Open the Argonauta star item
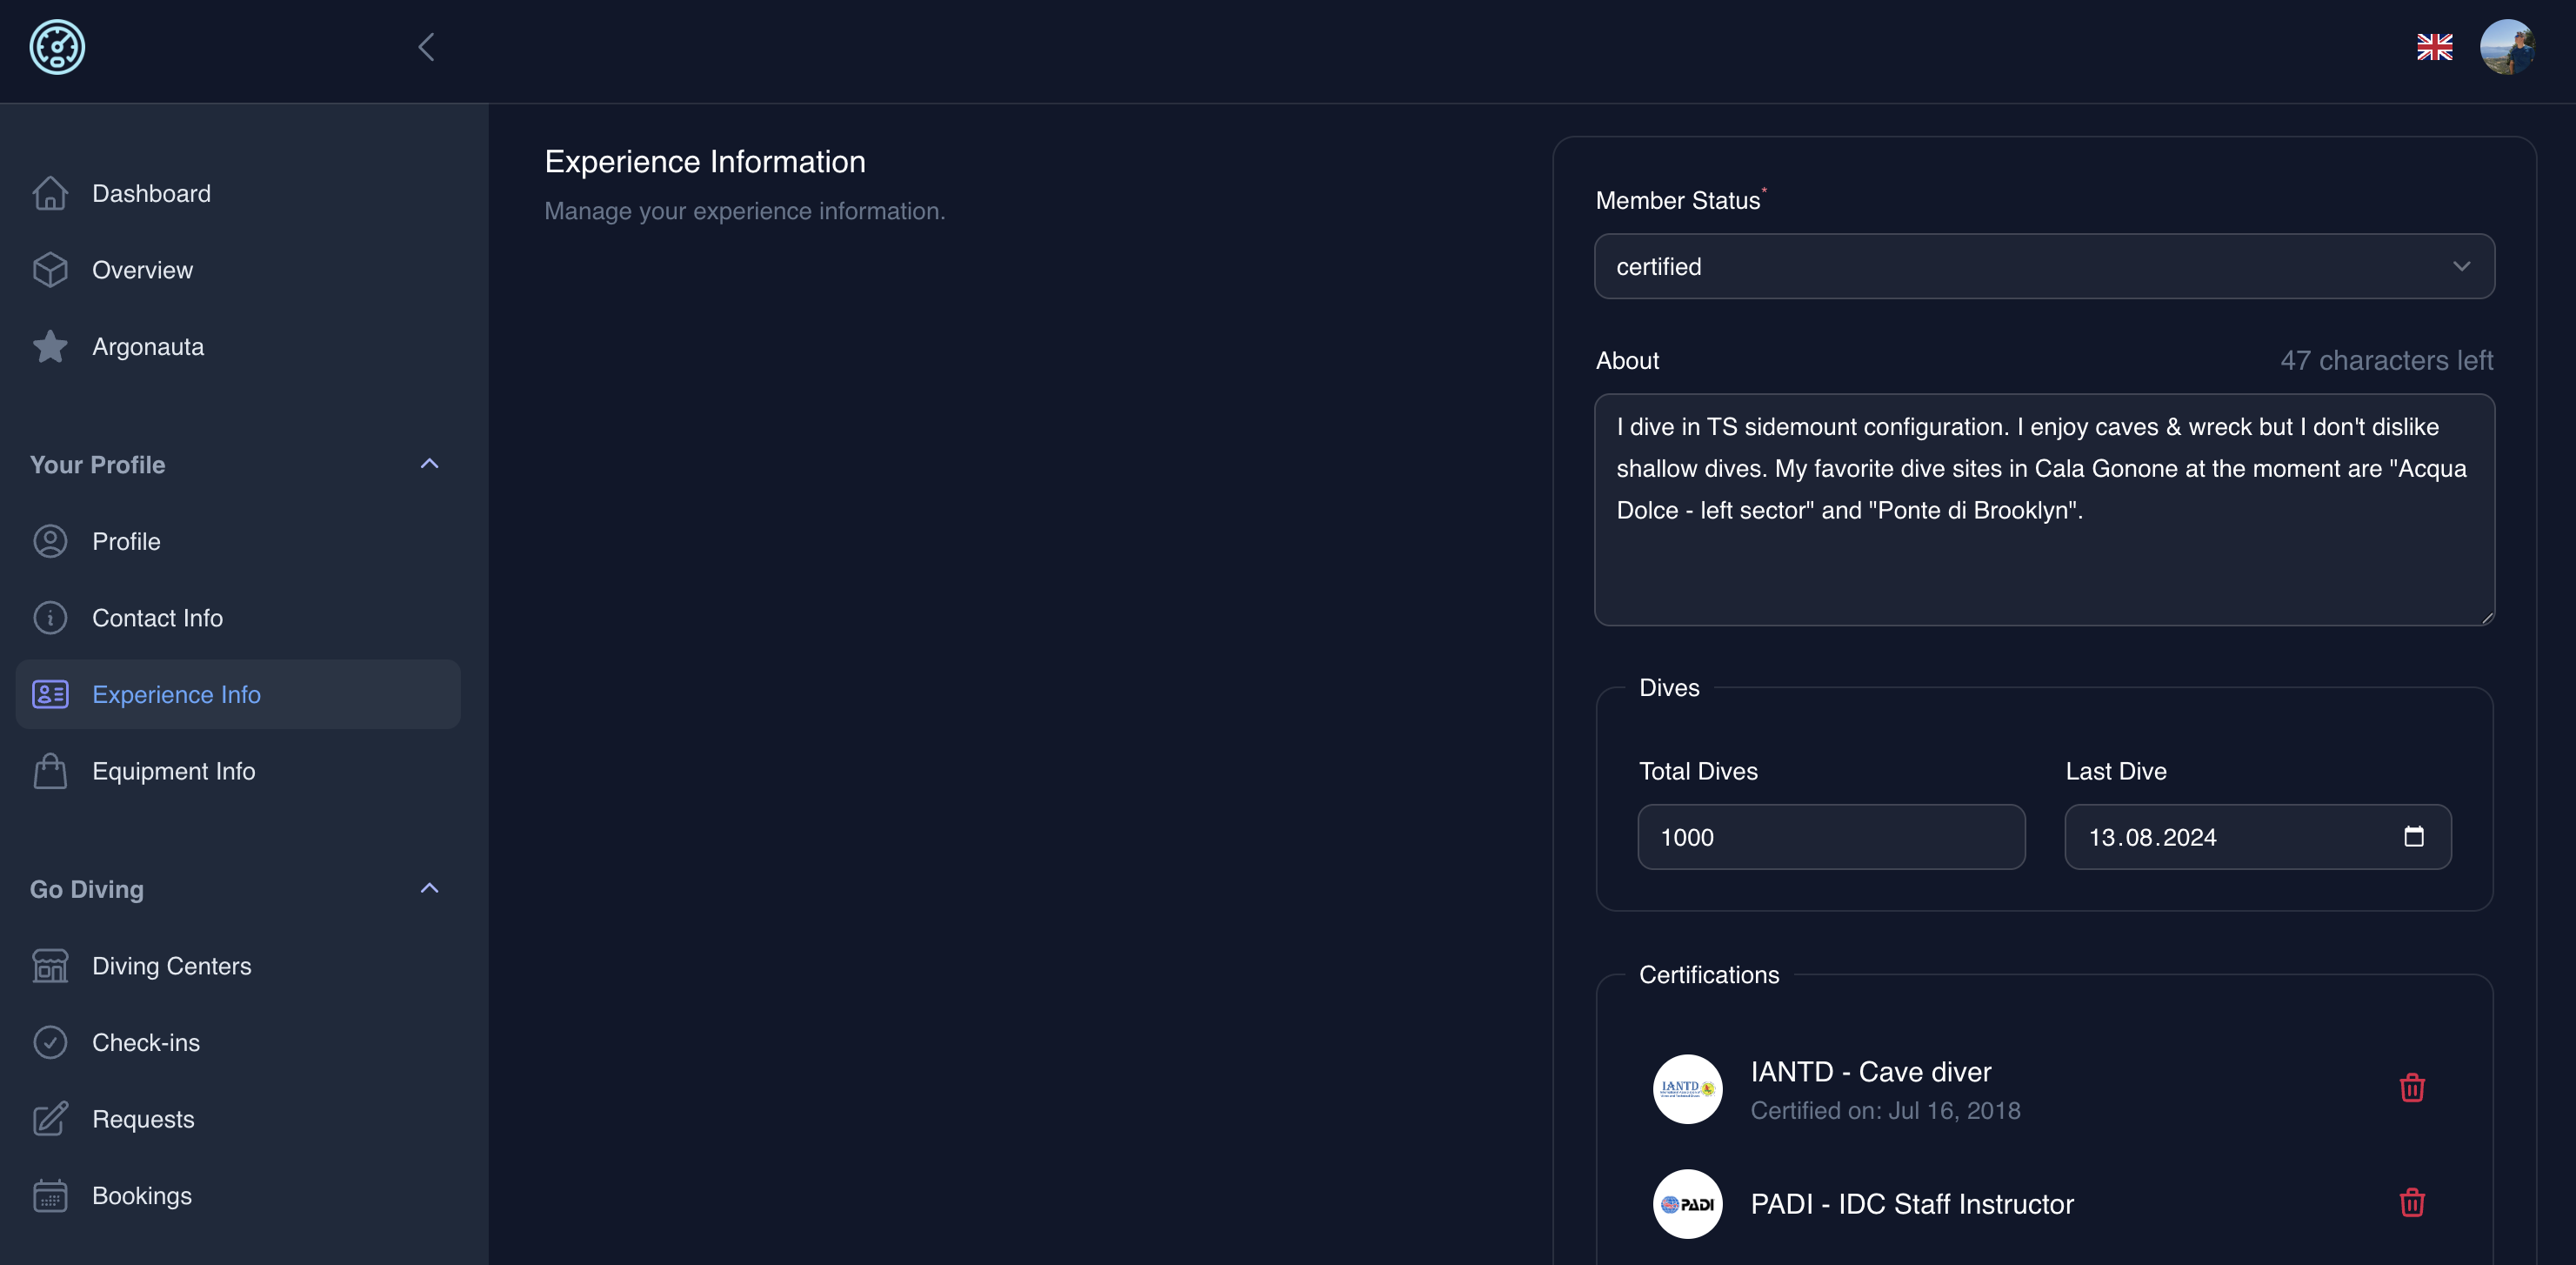The width and height of the screenshot is (2576, 1265). tap(147, 347)
